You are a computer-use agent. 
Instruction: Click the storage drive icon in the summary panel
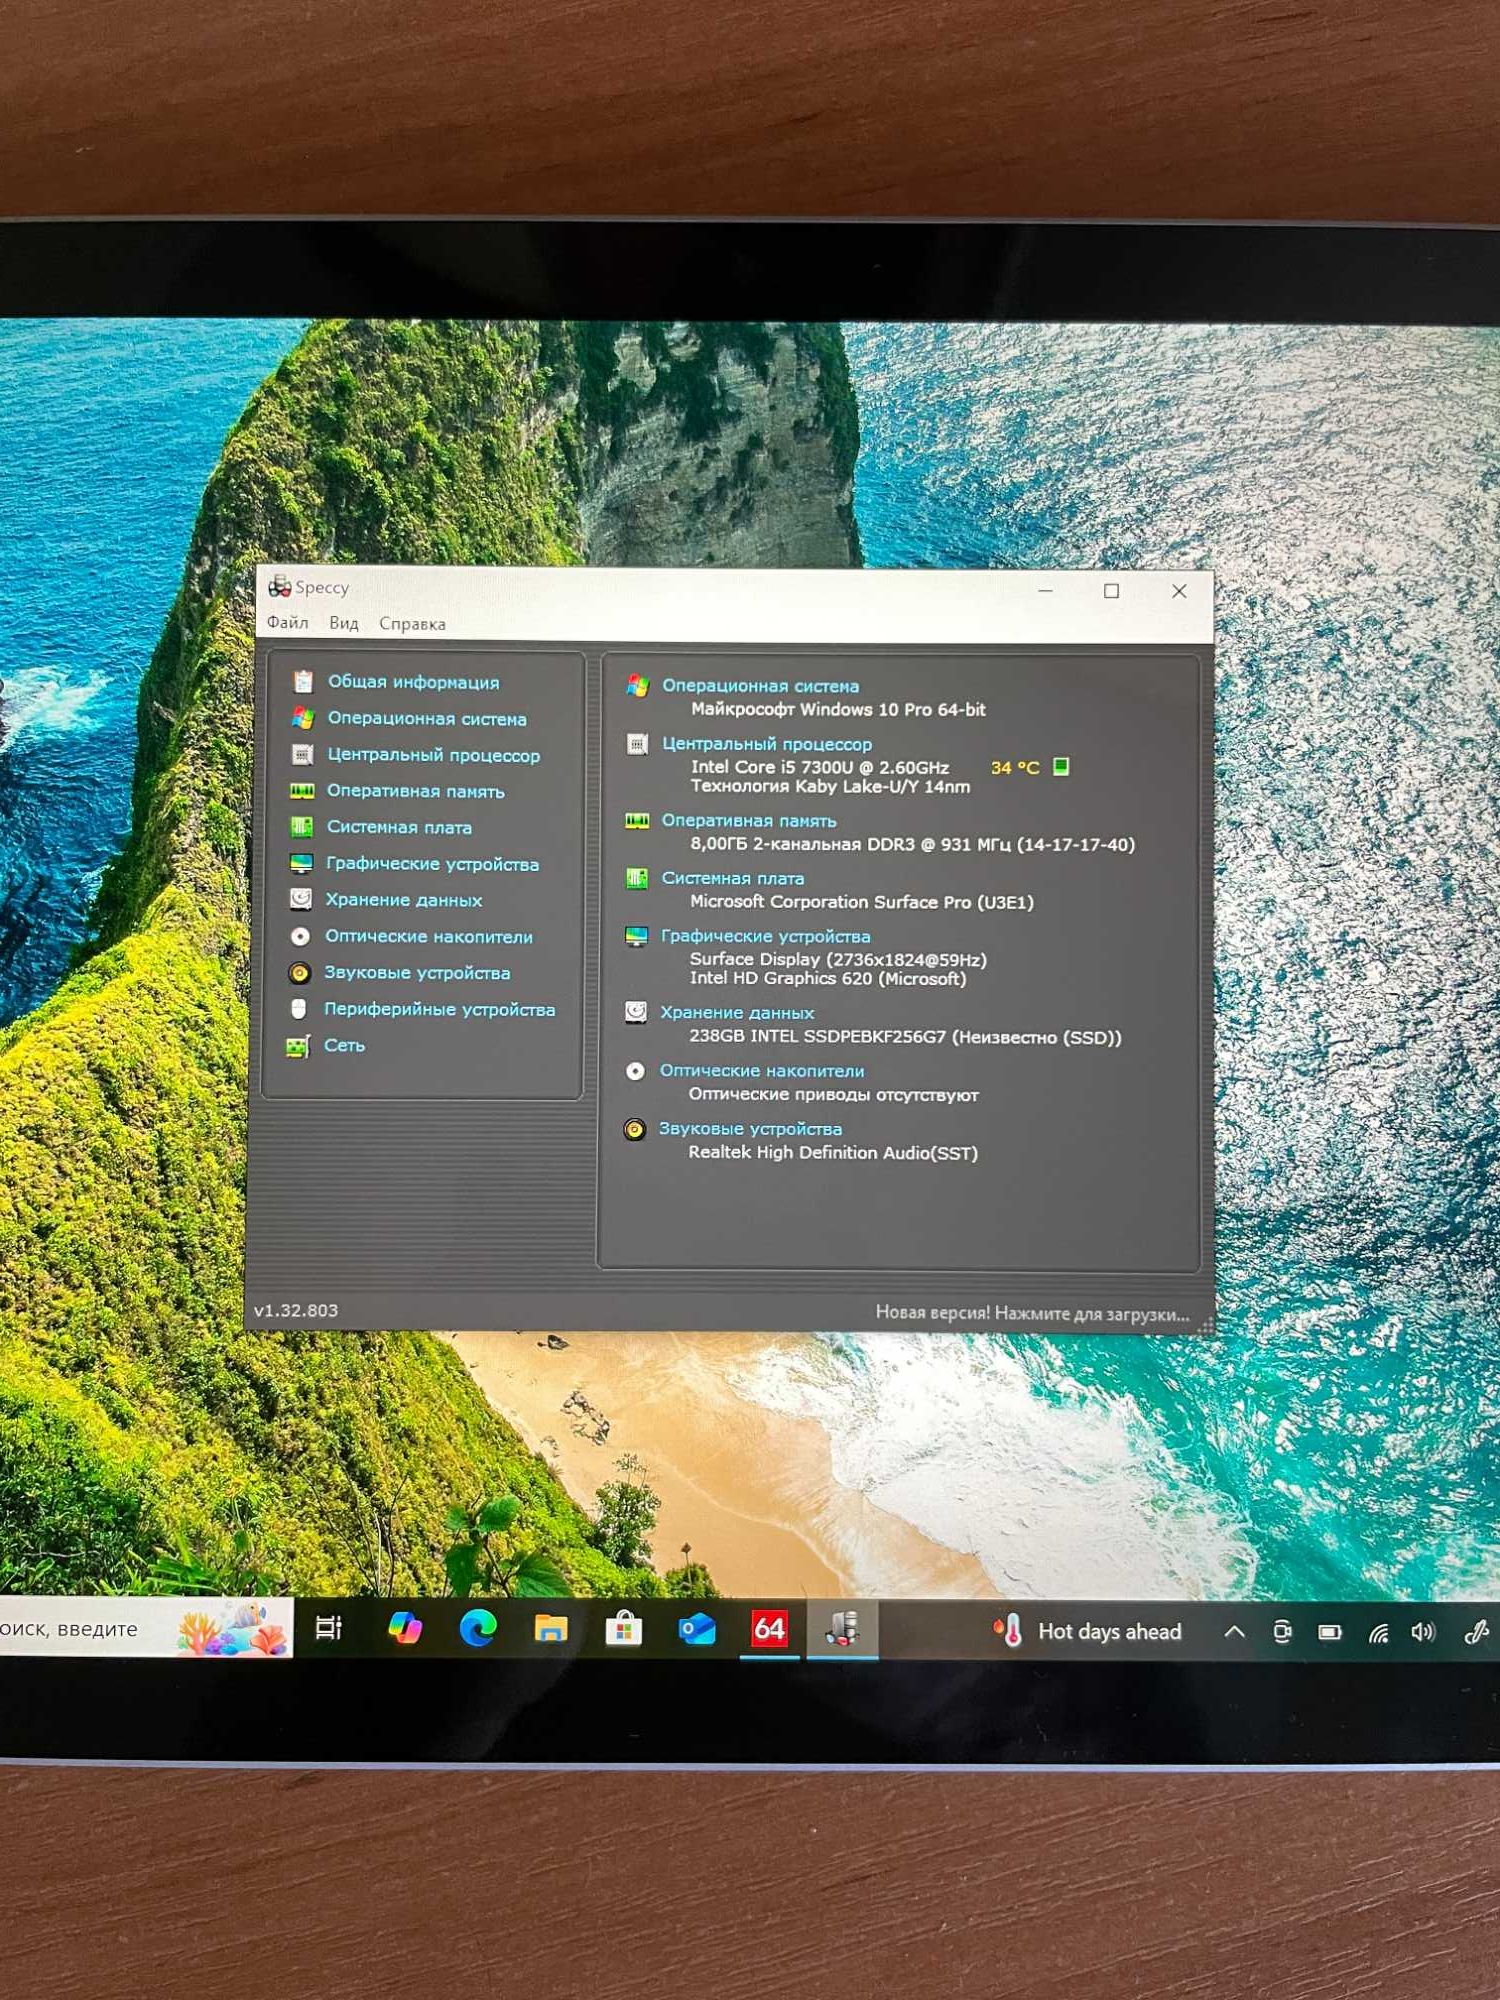click(x=635, y=1012)
